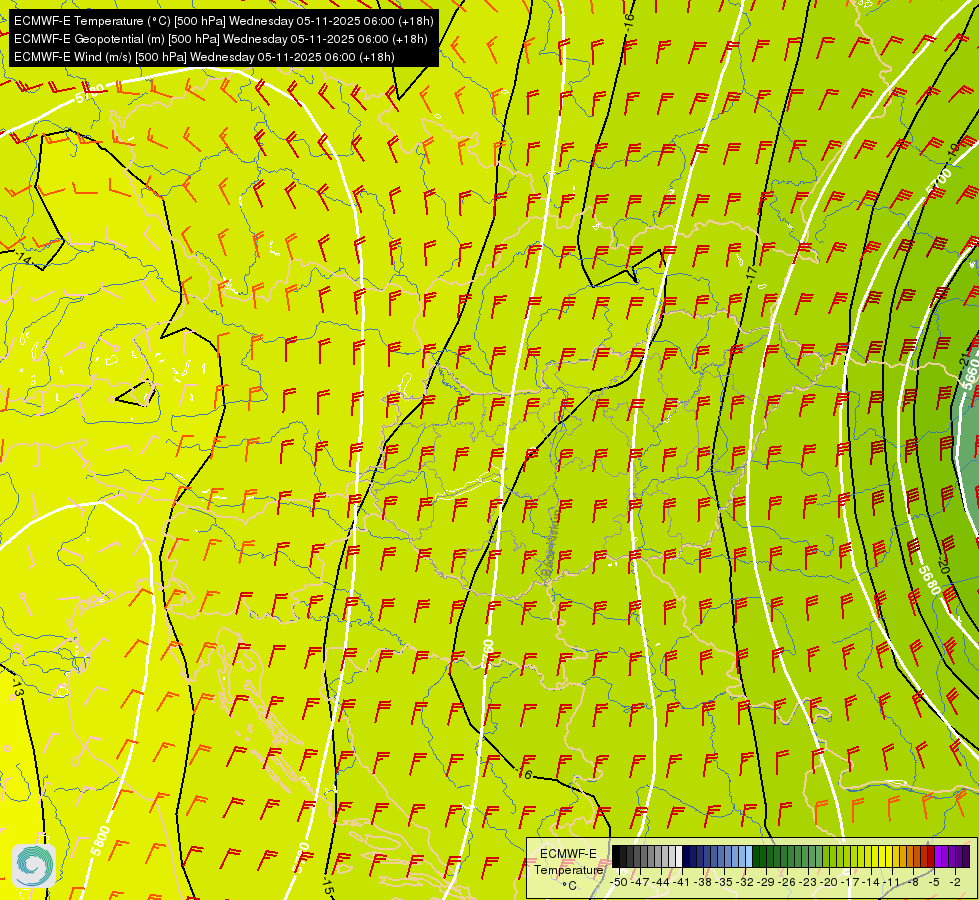The height and width of the screenshot is (900, 979).
Task: Click the -14 isotherm label on the map
Action: tap(24, 257)
